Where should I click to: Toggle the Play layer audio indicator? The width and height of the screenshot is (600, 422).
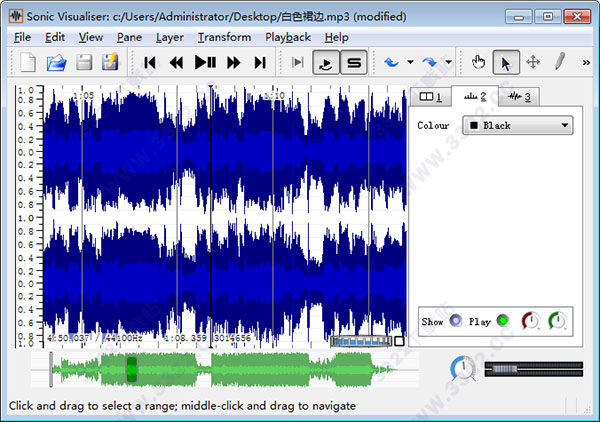click(x=502, y=320)
